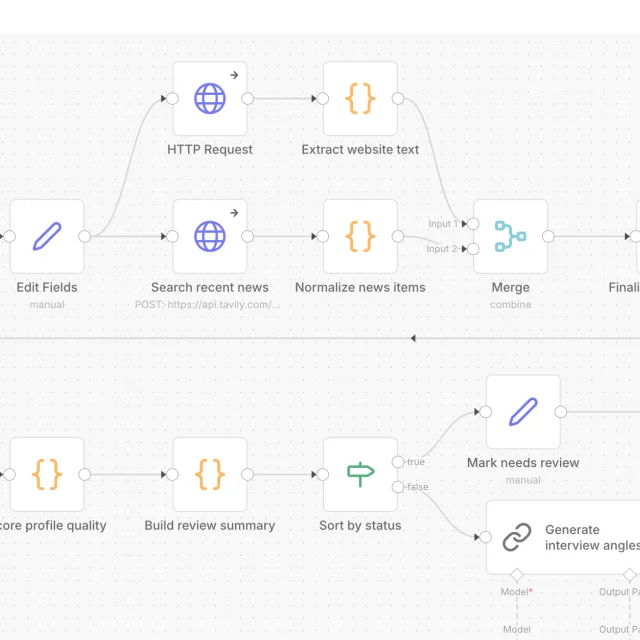The width and height of the screenshot is (640, 640).
Task: Click the output connector of Extract website text
Action: pyautogui.click(x=398, y=98)
